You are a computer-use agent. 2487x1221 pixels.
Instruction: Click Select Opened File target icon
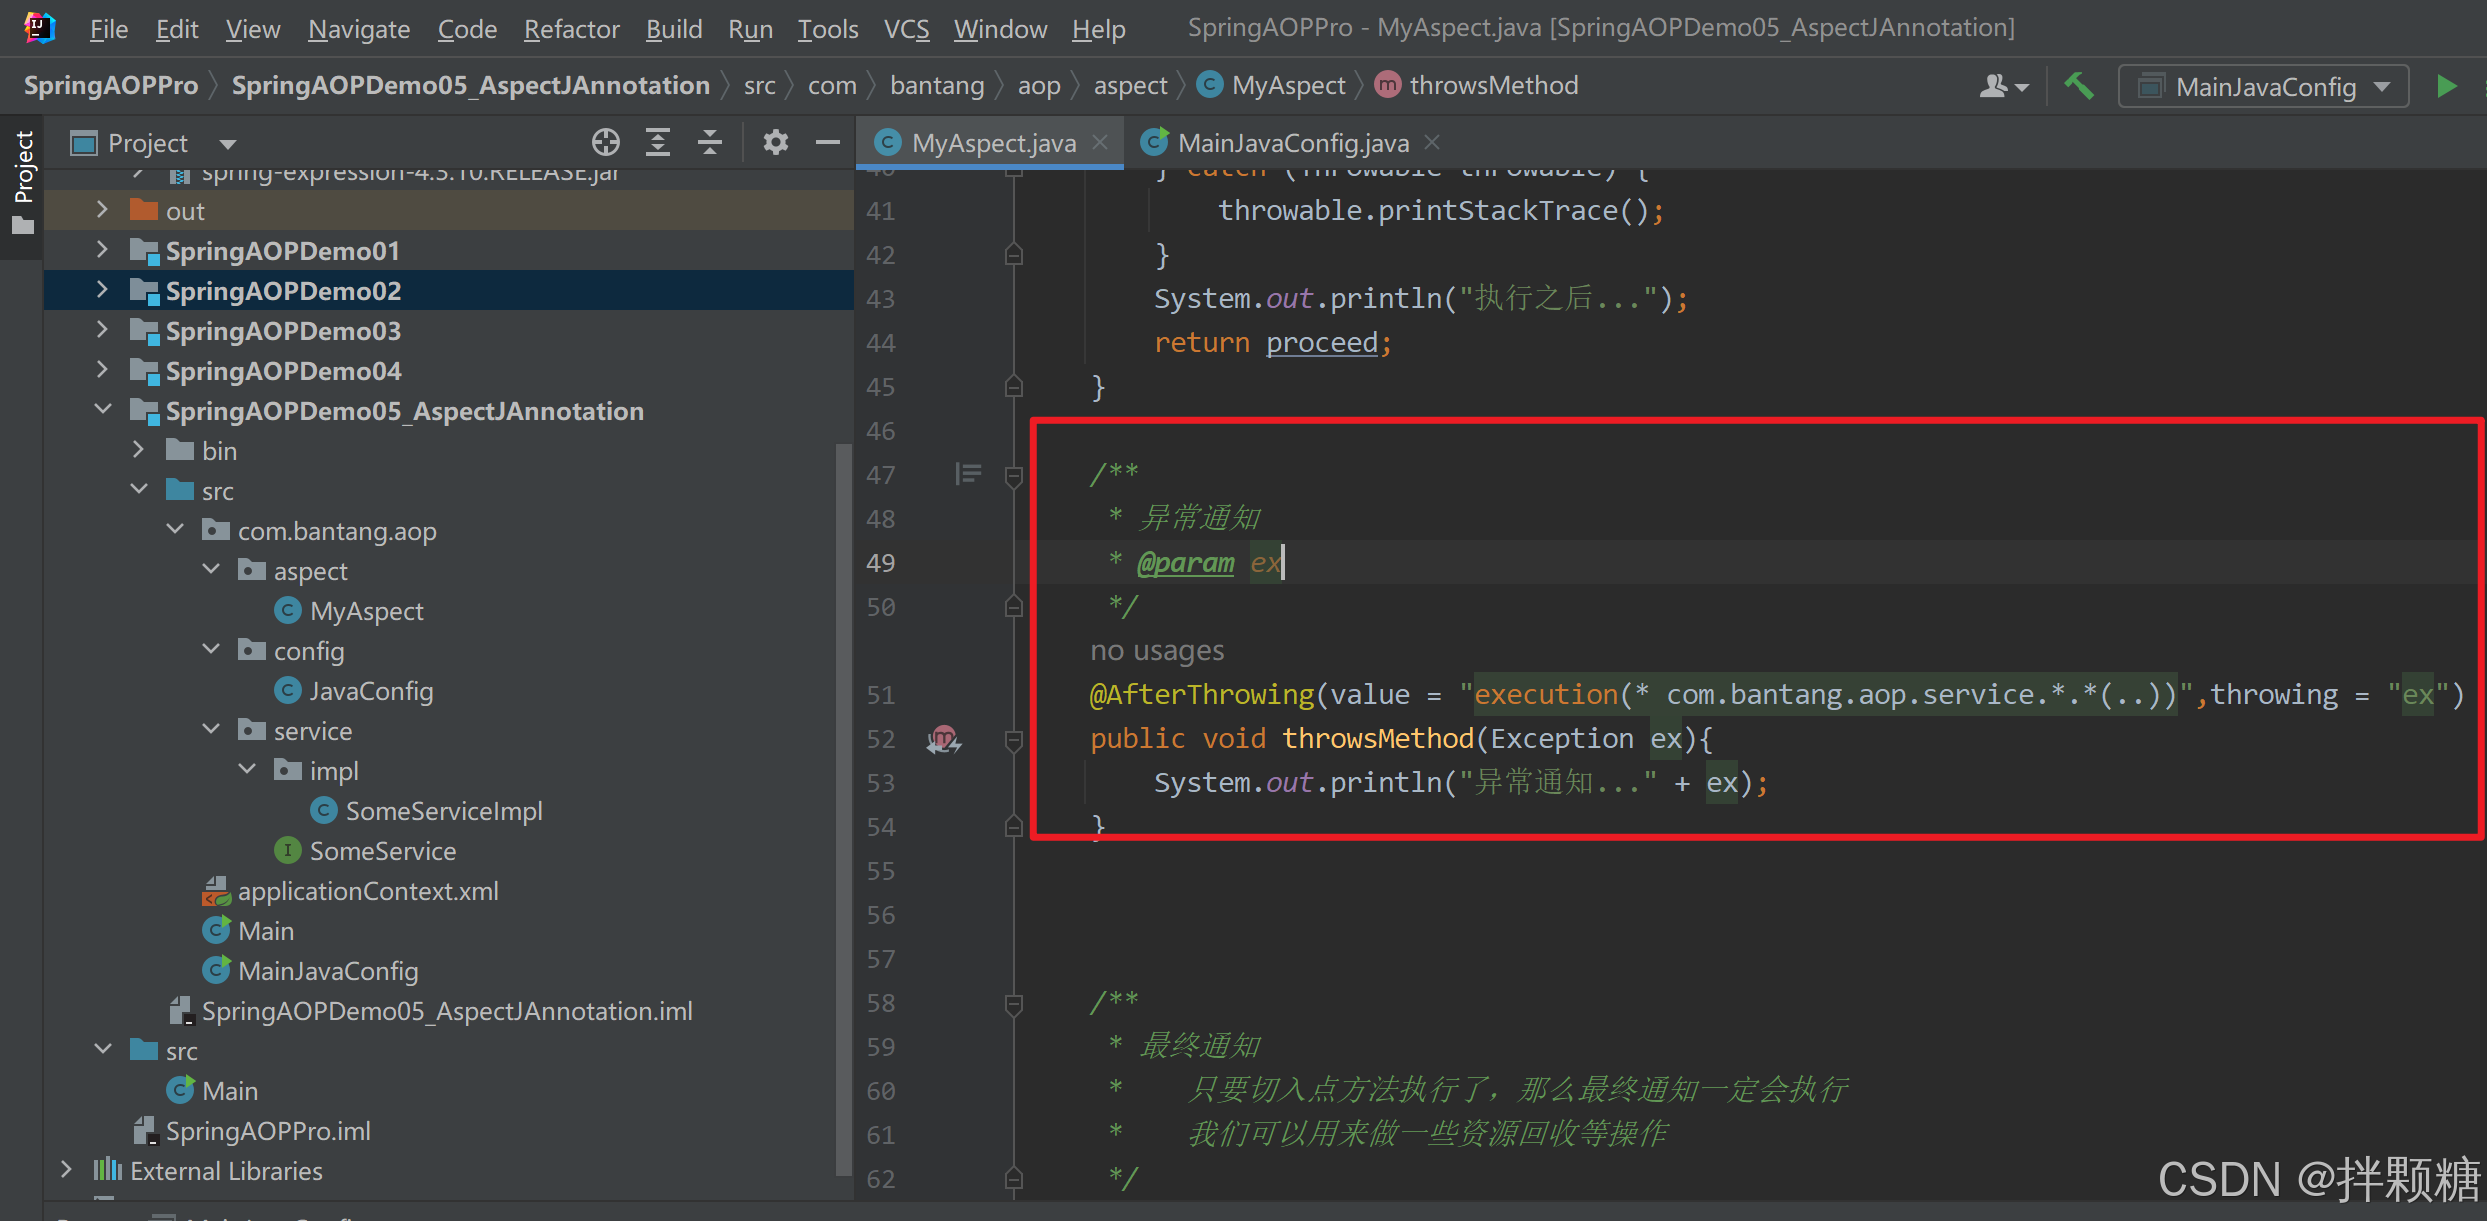pos(605,143)
